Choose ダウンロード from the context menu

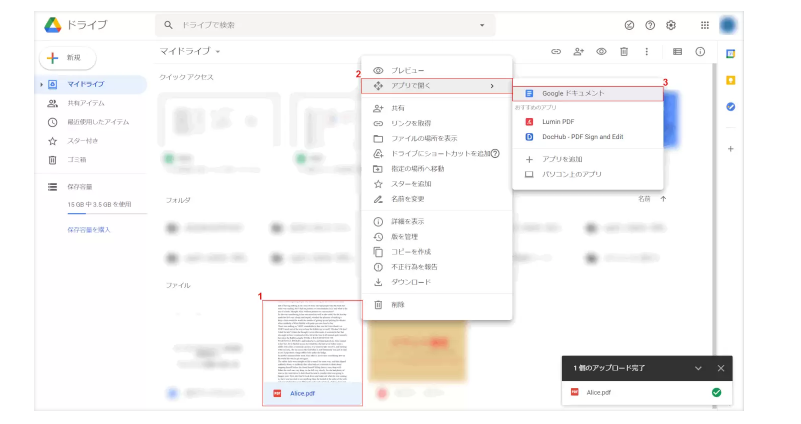pos(410,282)
